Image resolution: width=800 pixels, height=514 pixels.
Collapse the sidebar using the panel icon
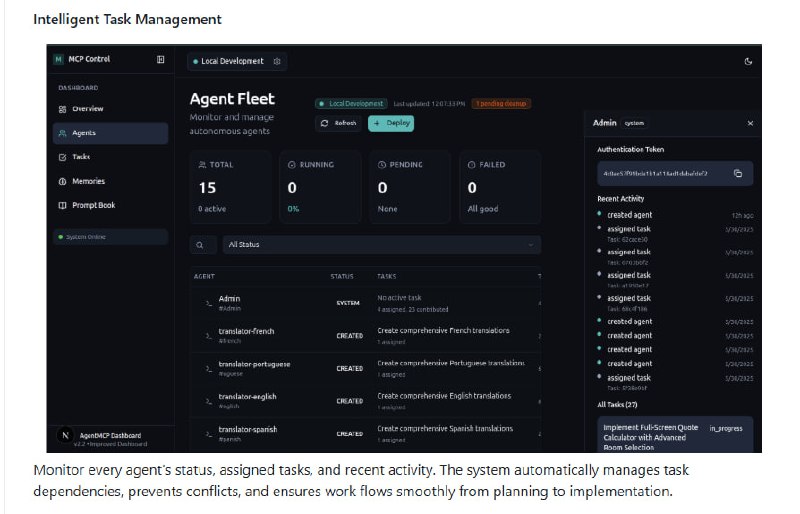pyautogui.click(x=161, y=60)
